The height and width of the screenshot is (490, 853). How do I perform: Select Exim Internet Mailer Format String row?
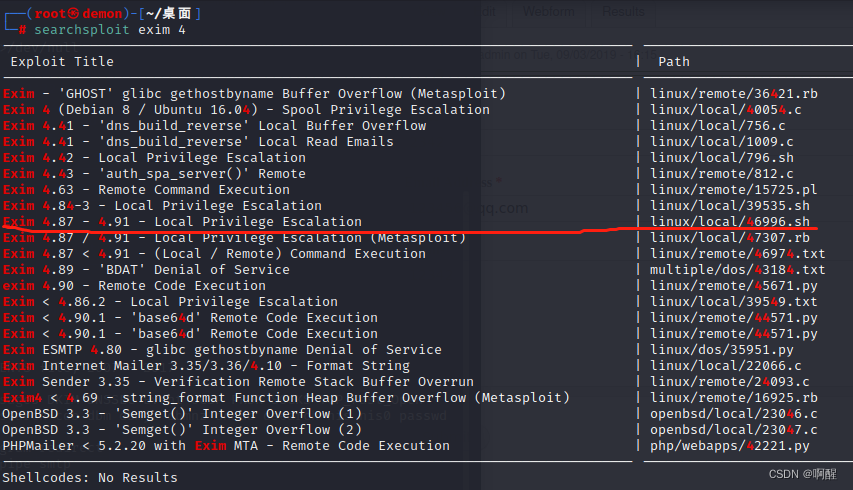(206, 366)
